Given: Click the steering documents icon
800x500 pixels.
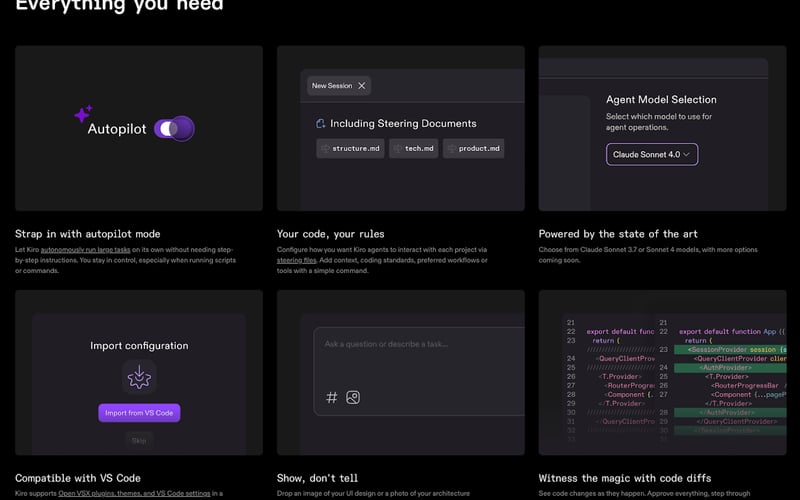Looking at the screenshot, I should pos(320,123).
